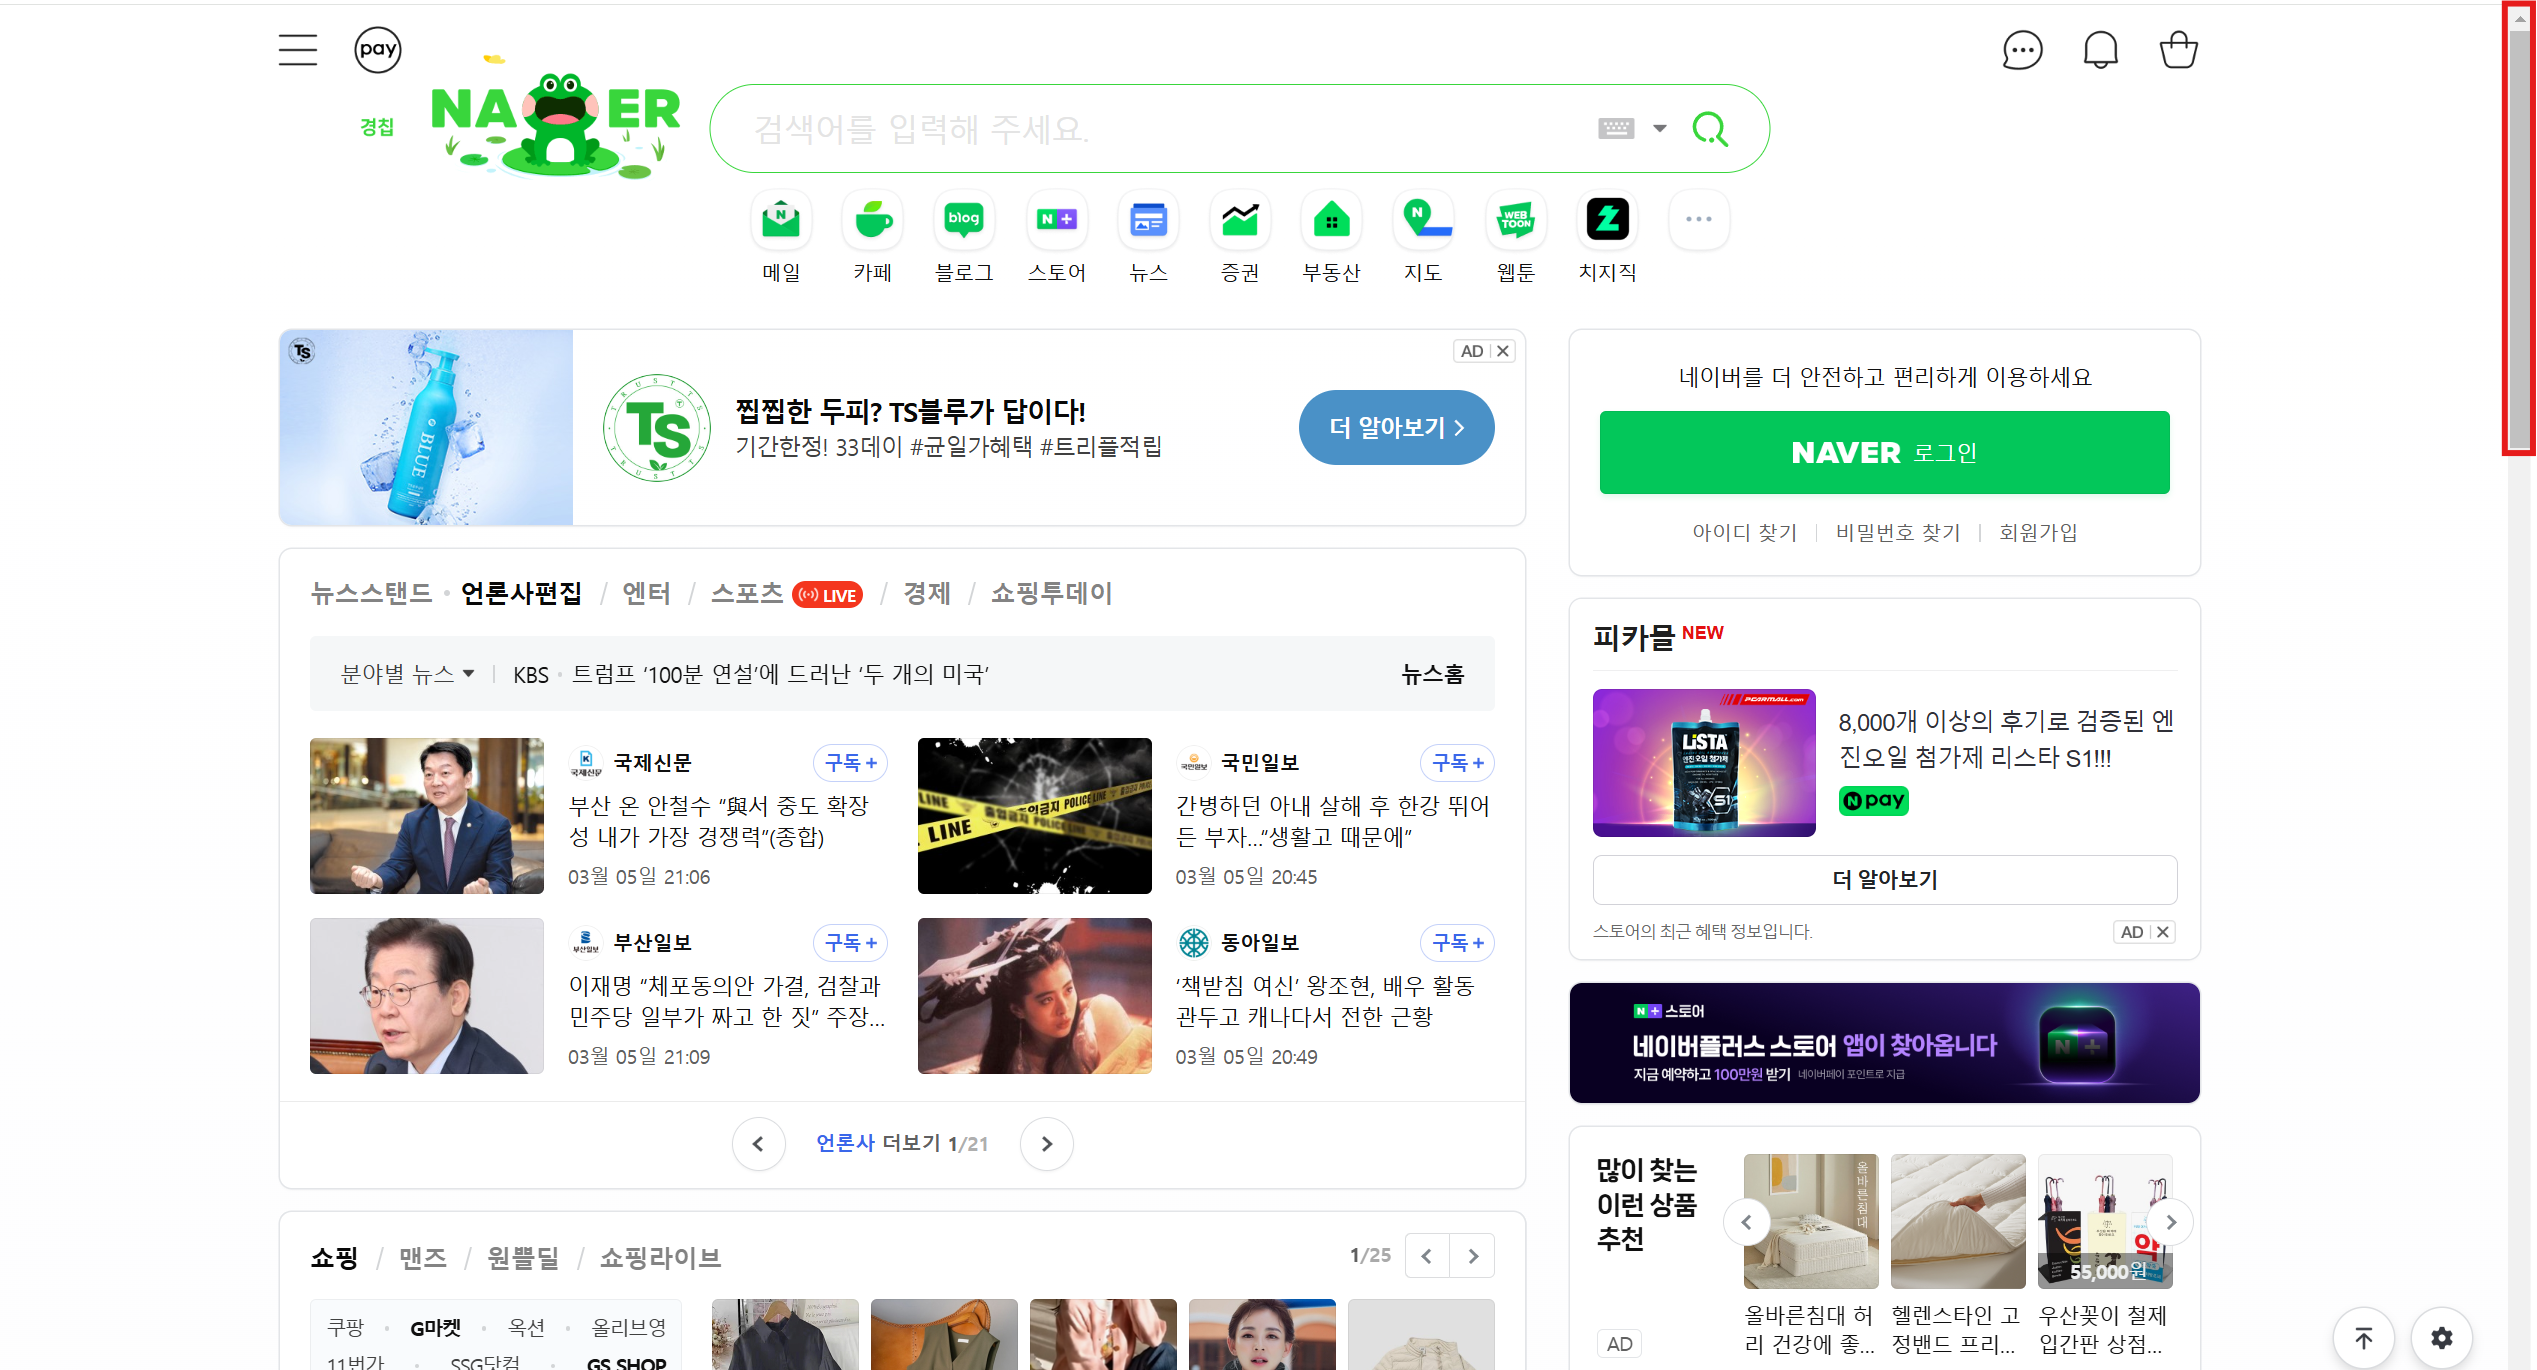Subscribe to 동아일보 with 구독+
Screen dimensions: 2537x1370
1458,943
